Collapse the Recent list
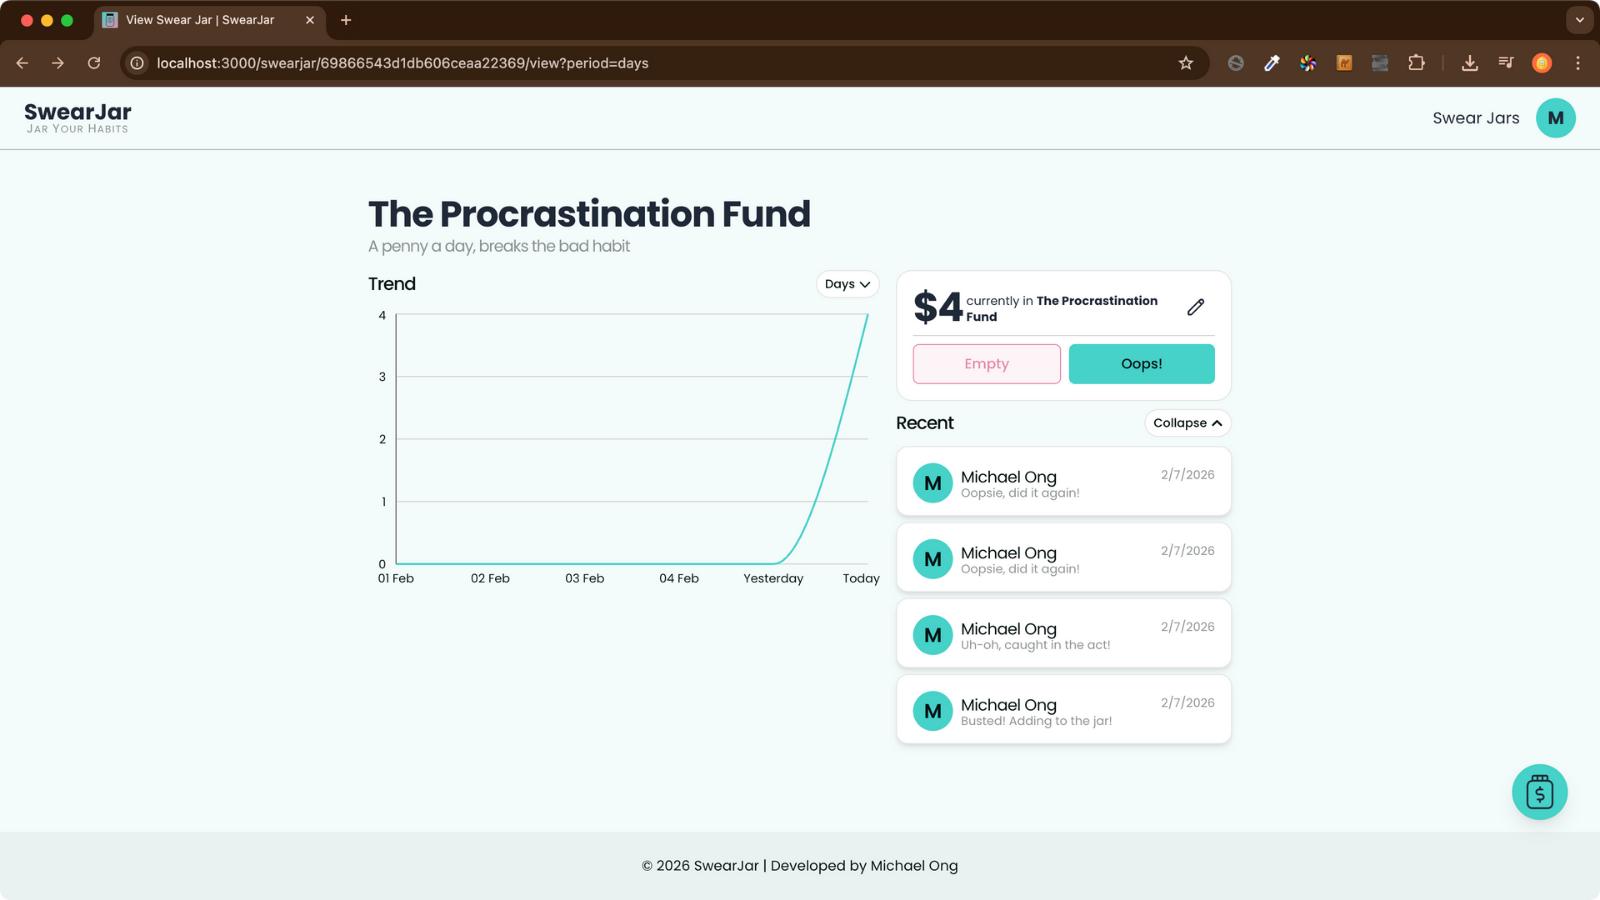This screenshot has height=900, width=1600. (x=1187, y=423)
